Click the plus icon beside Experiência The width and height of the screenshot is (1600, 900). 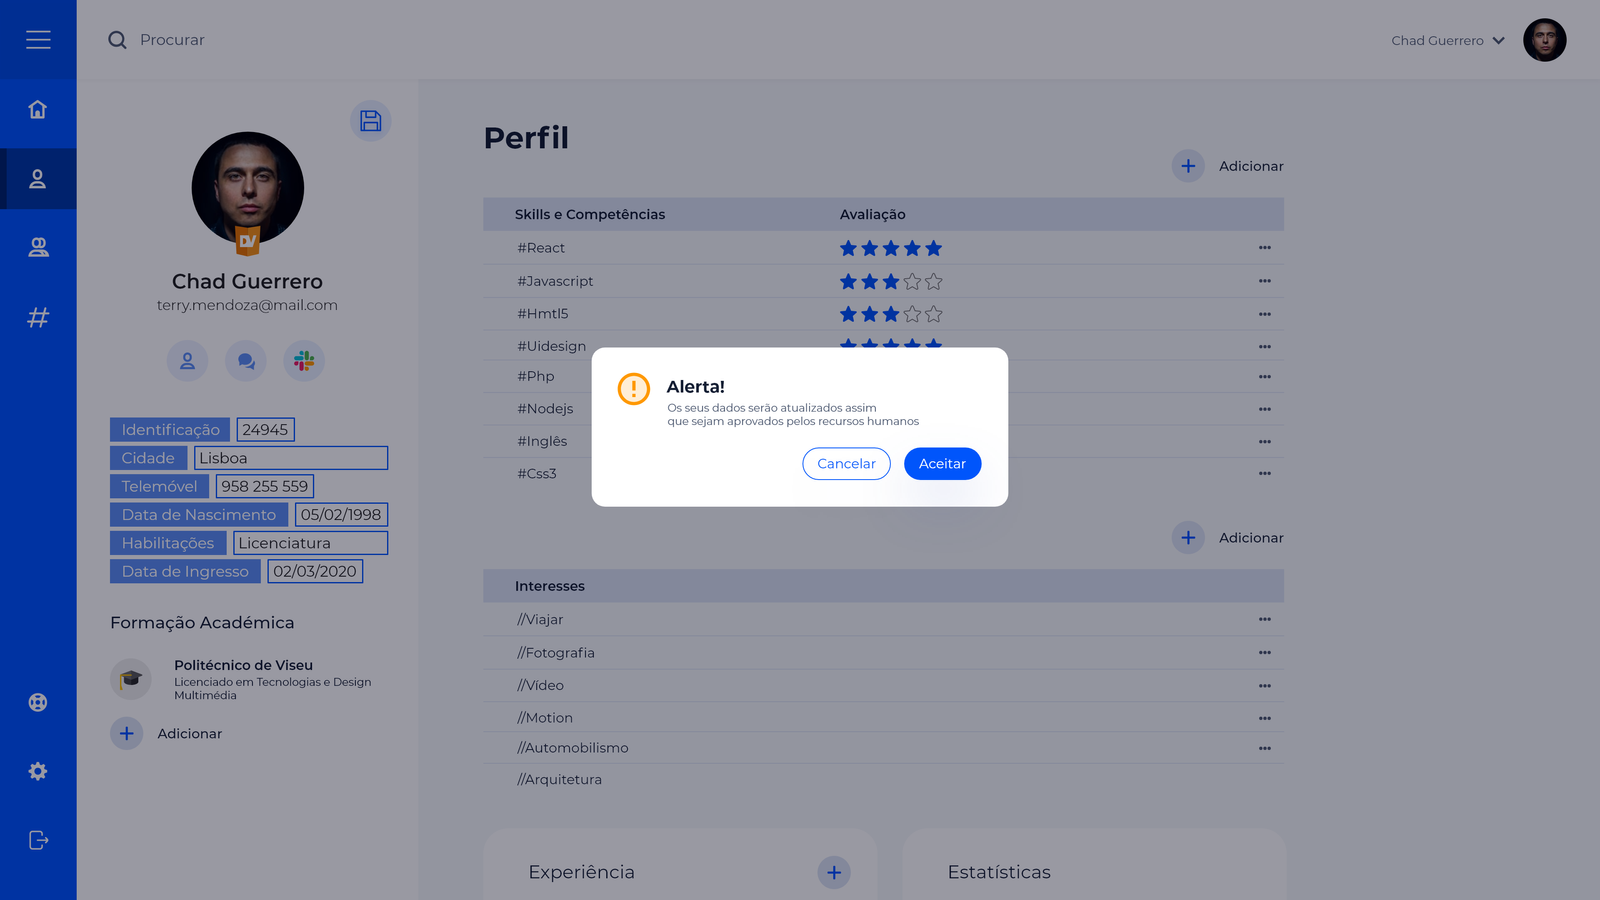click(834, 872)
